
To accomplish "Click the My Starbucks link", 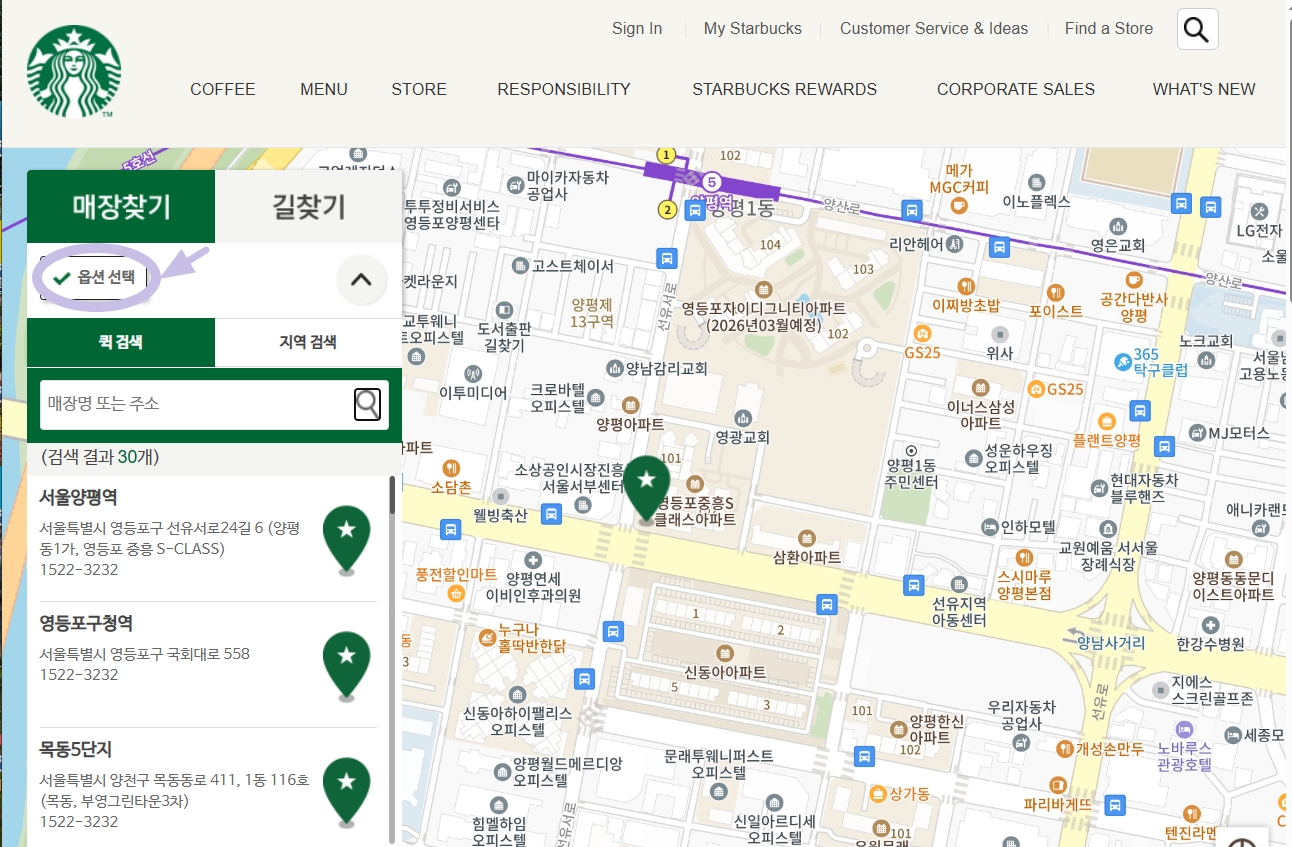I will pyautogui.click(x=753, y=28).
